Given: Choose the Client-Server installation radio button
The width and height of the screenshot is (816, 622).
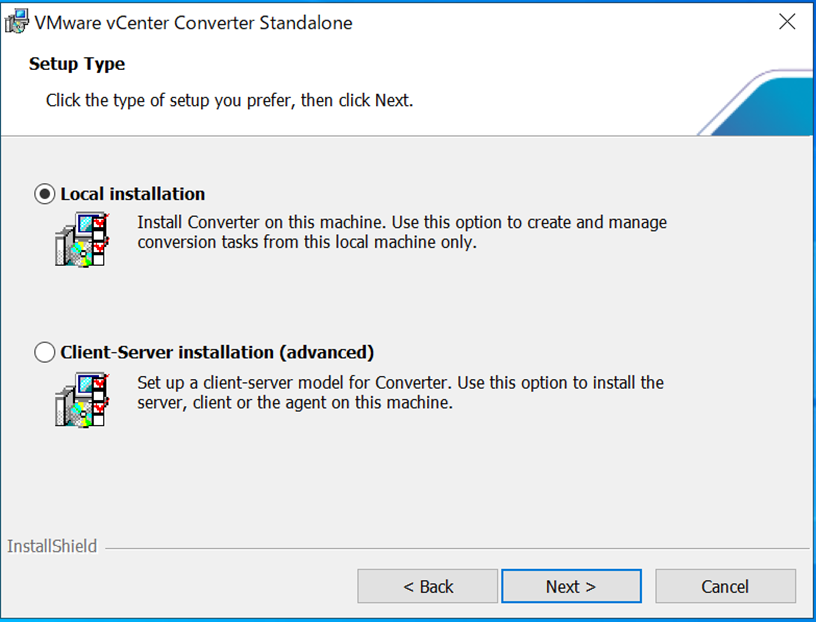Looking at the screenshot, I should (x=45, y=352).
